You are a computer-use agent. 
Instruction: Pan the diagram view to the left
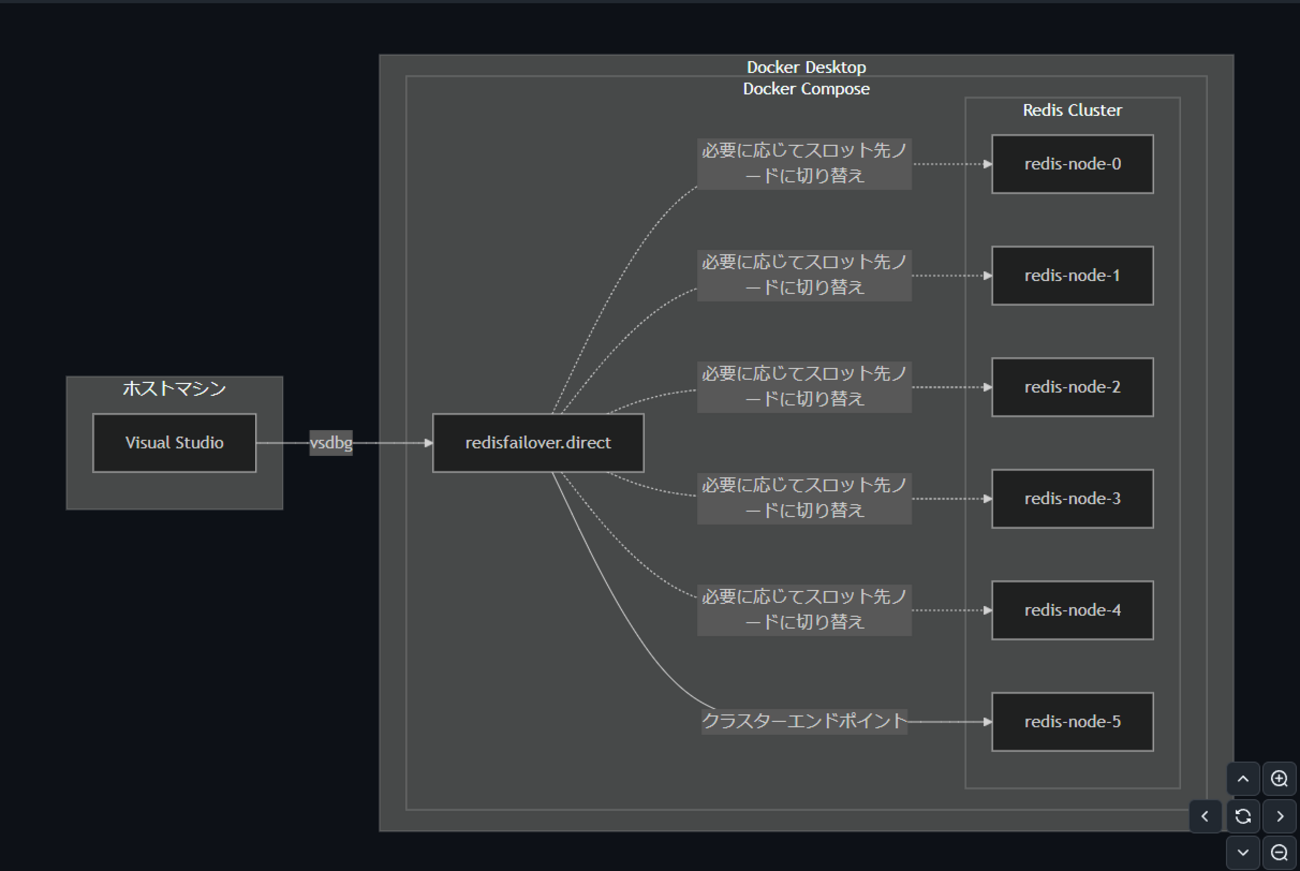click(1205, 816)
